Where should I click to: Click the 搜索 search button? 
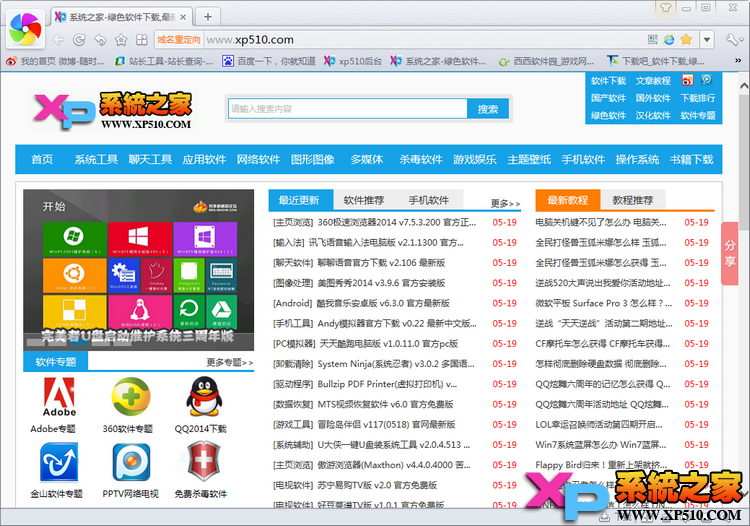point(487,109)
